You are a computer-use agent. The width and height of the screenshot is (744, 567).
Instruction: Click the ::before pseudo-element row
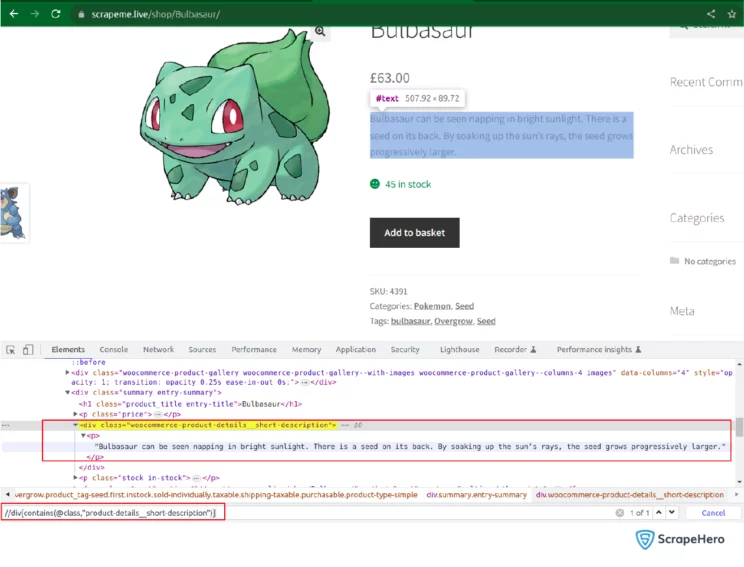89,363
